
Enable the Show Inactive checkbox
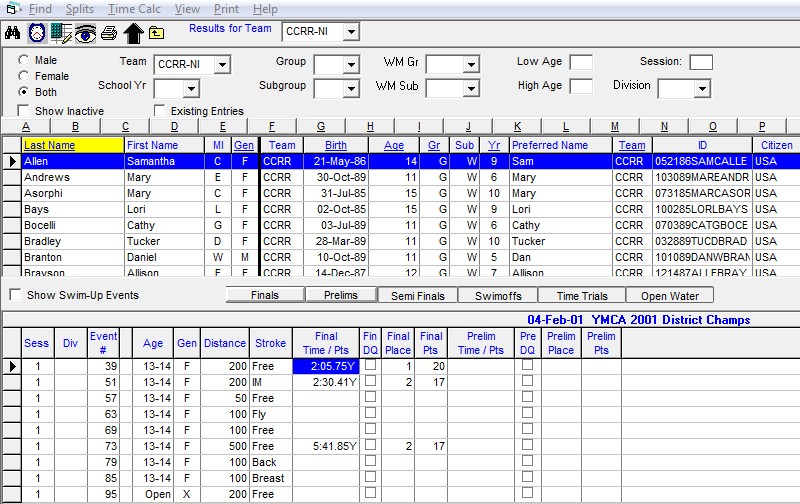[24, 110]
